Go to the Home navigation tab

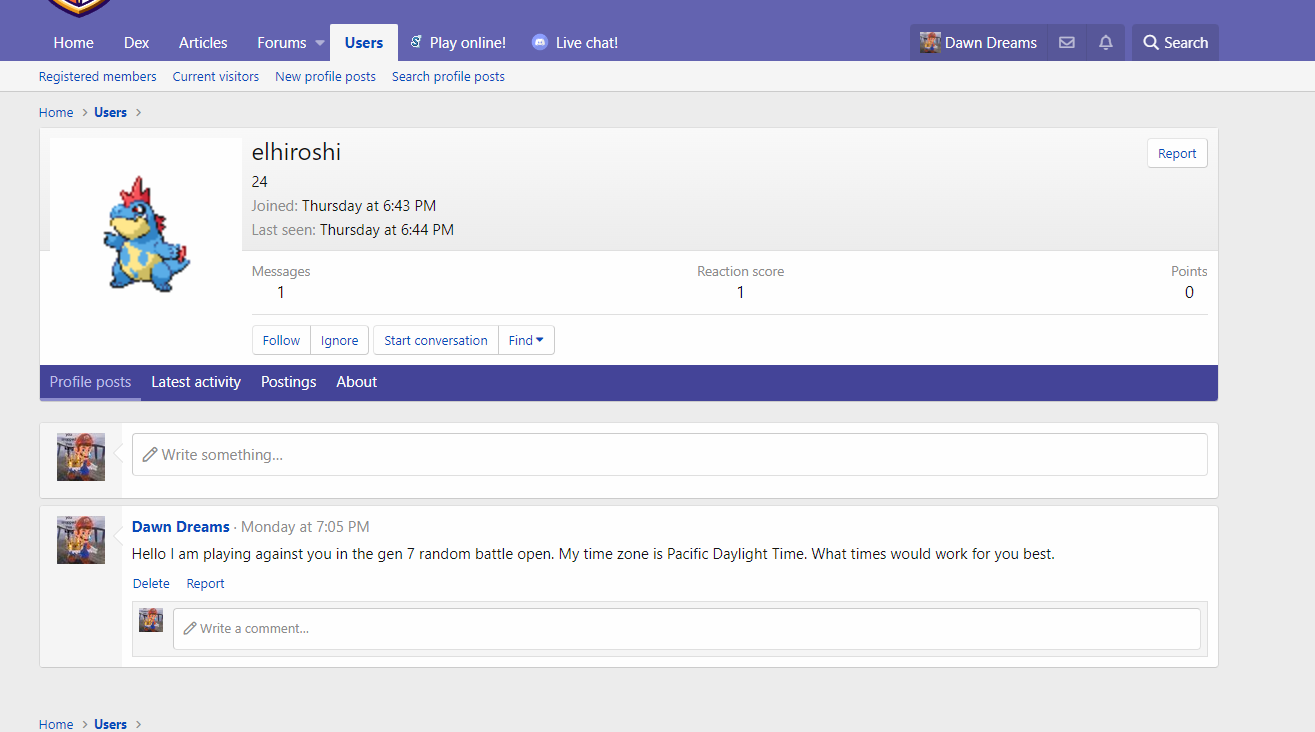click(x=74, y=43)
